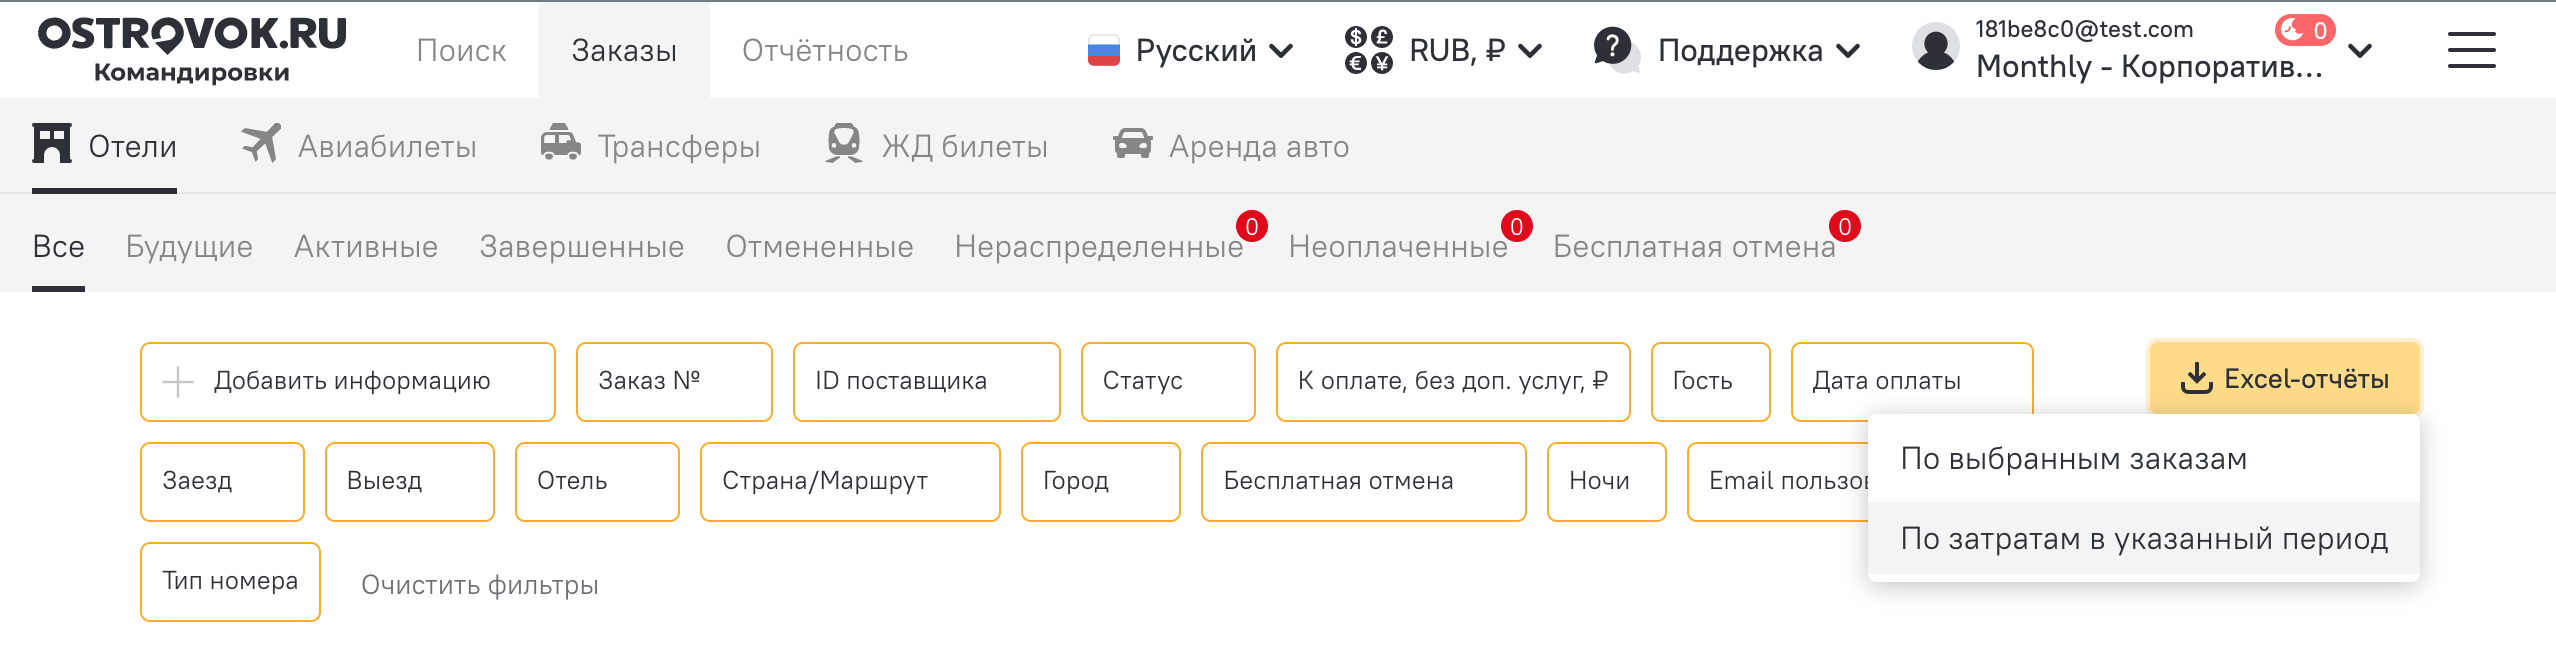Image resolution: width=2556 pixels, height=656 pixels.
Task: Click the train icon for ЖД билеты
Action: coord(844,144)
